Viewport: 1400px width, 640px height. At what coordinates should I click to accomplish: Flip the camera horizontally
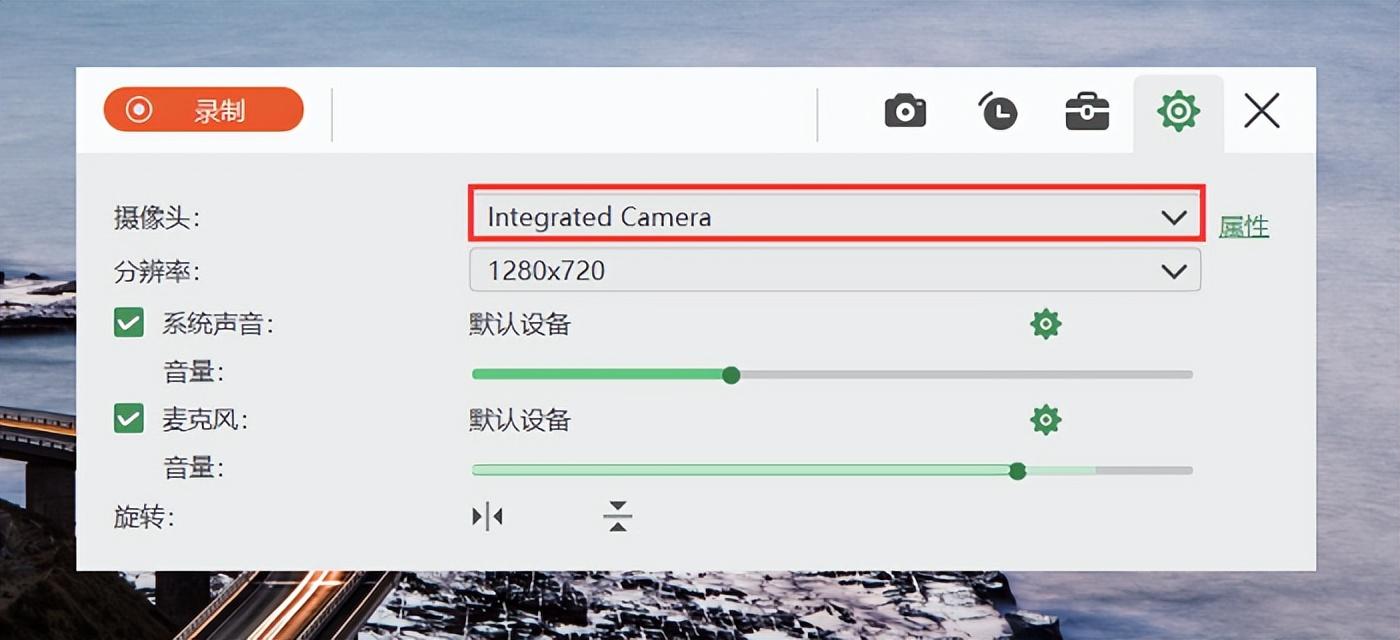point(487,516)
